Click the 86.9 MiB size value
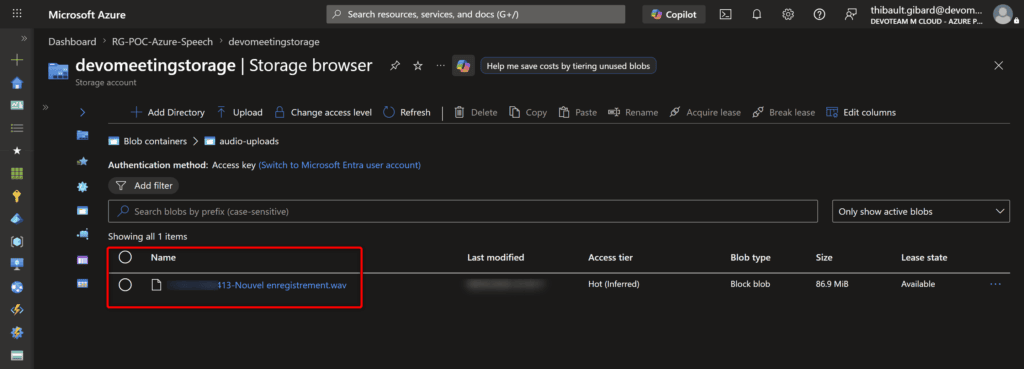This screenshot has width=1024, height=369. 832,284
